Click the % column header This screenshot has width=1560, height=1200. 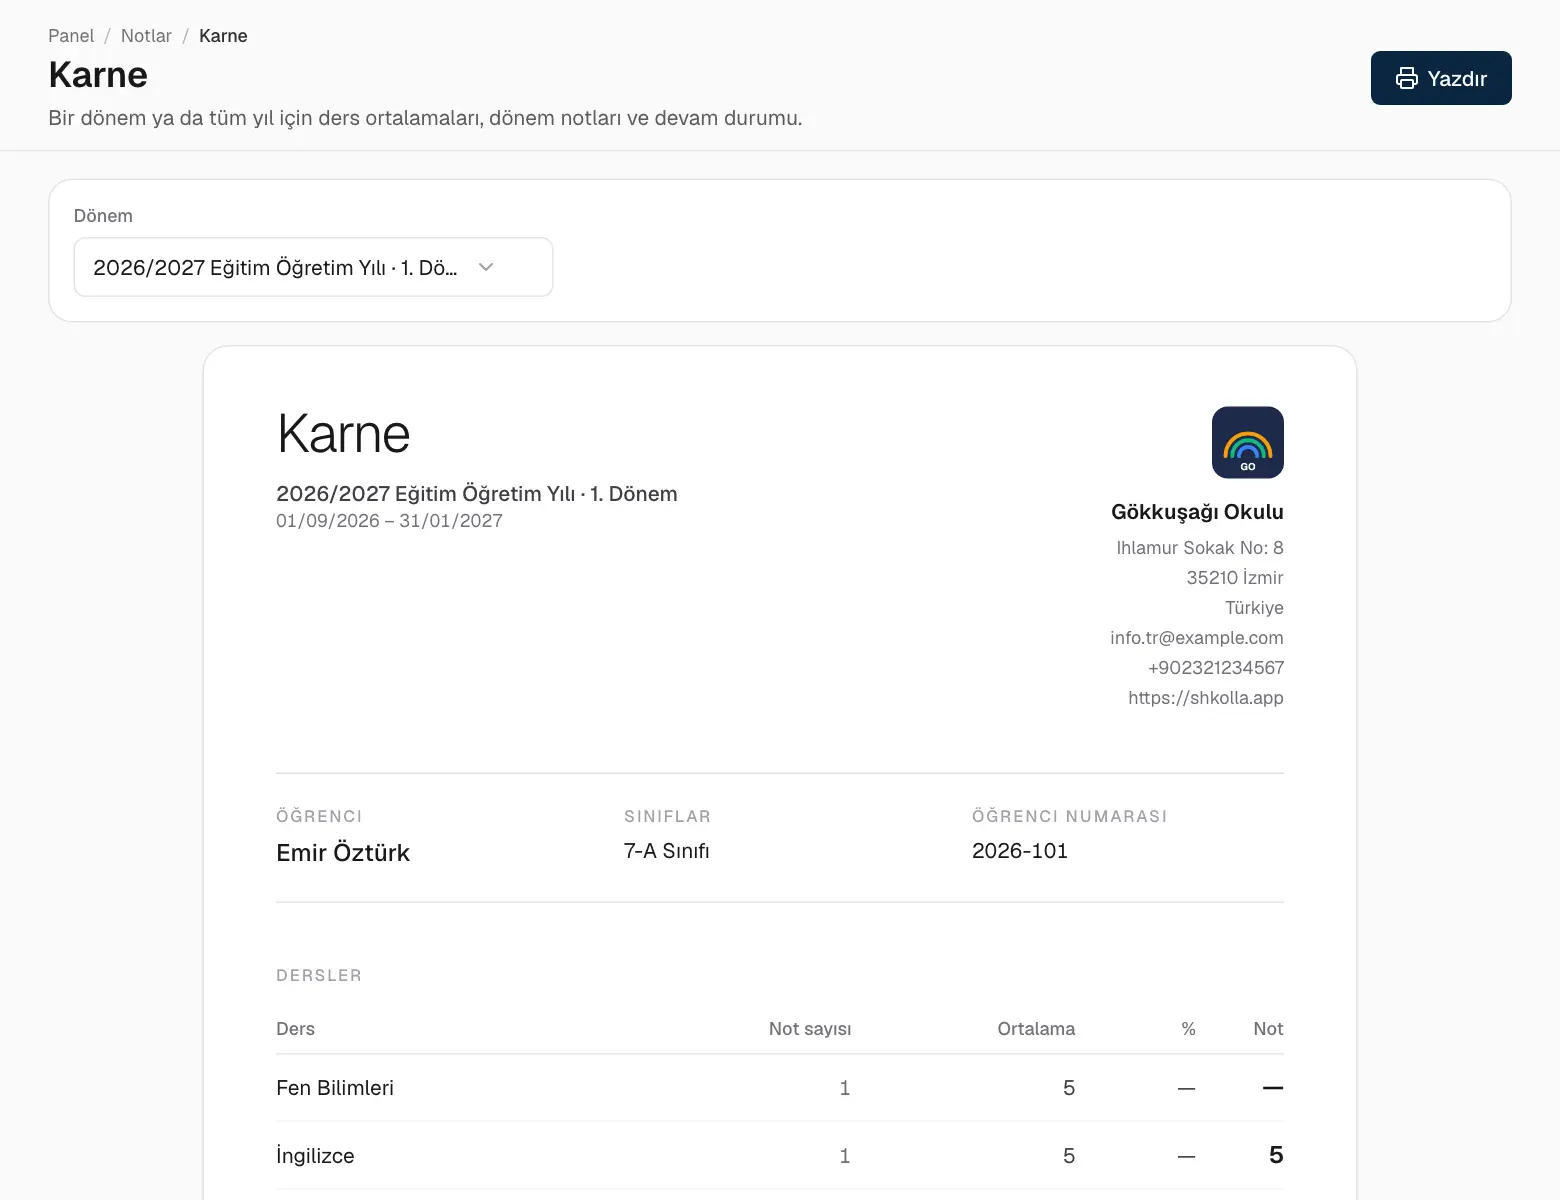pos(1188,1029)
